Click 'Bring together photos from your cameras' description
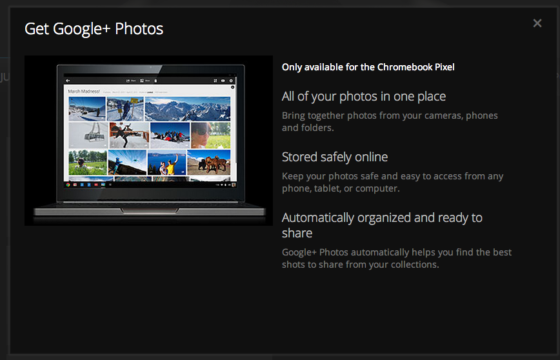The width and height of the screenshot is (560, 360). 390,121
